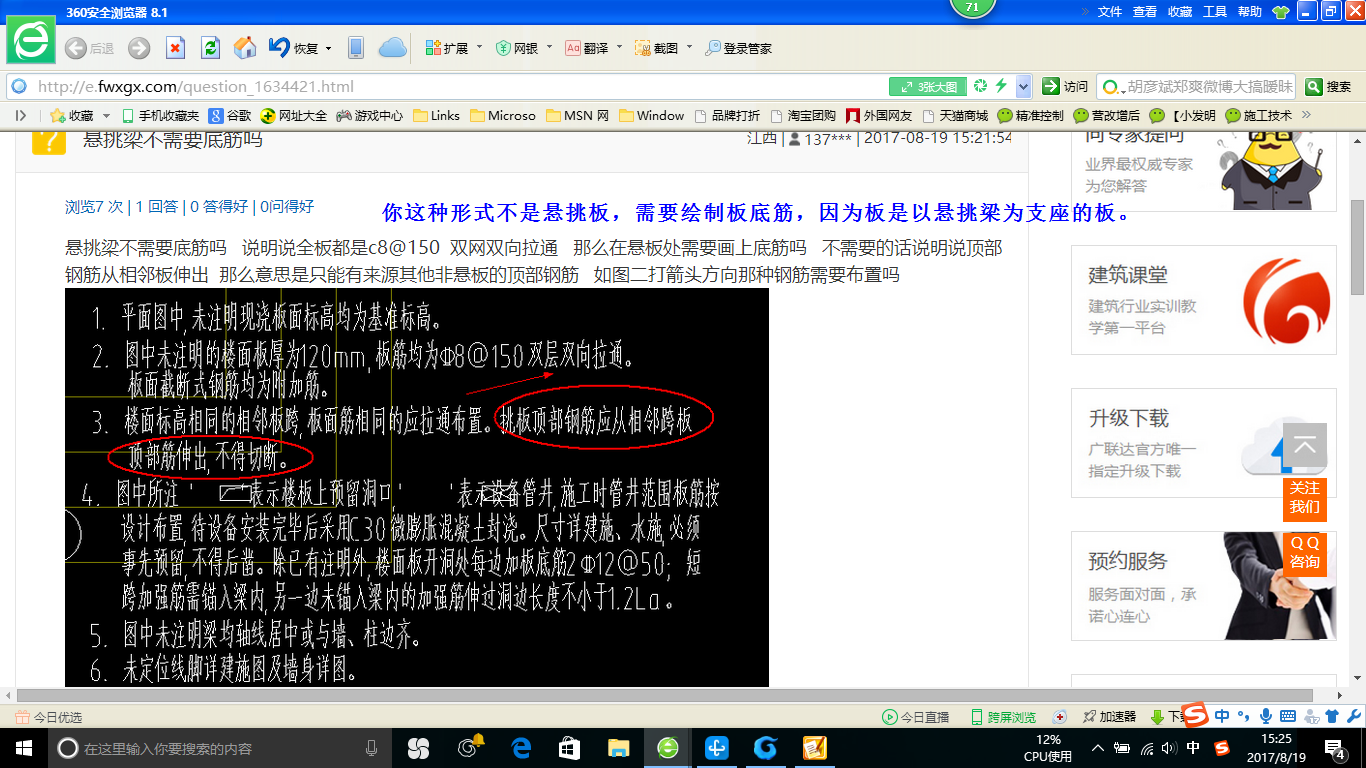This screenshot has width=1366, height=768.
Task: Open 今日直播 in status bar
Action: 916,717
